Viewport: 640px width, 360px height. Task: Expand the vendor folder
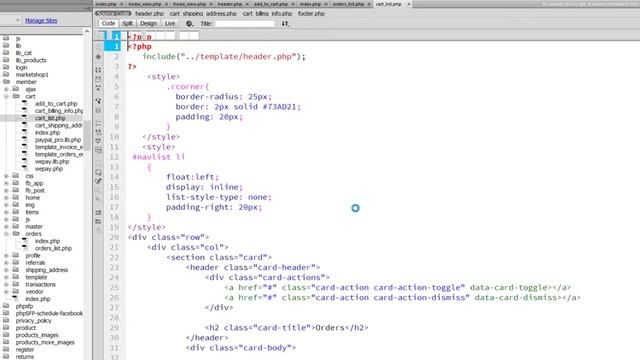click(6, 292)
